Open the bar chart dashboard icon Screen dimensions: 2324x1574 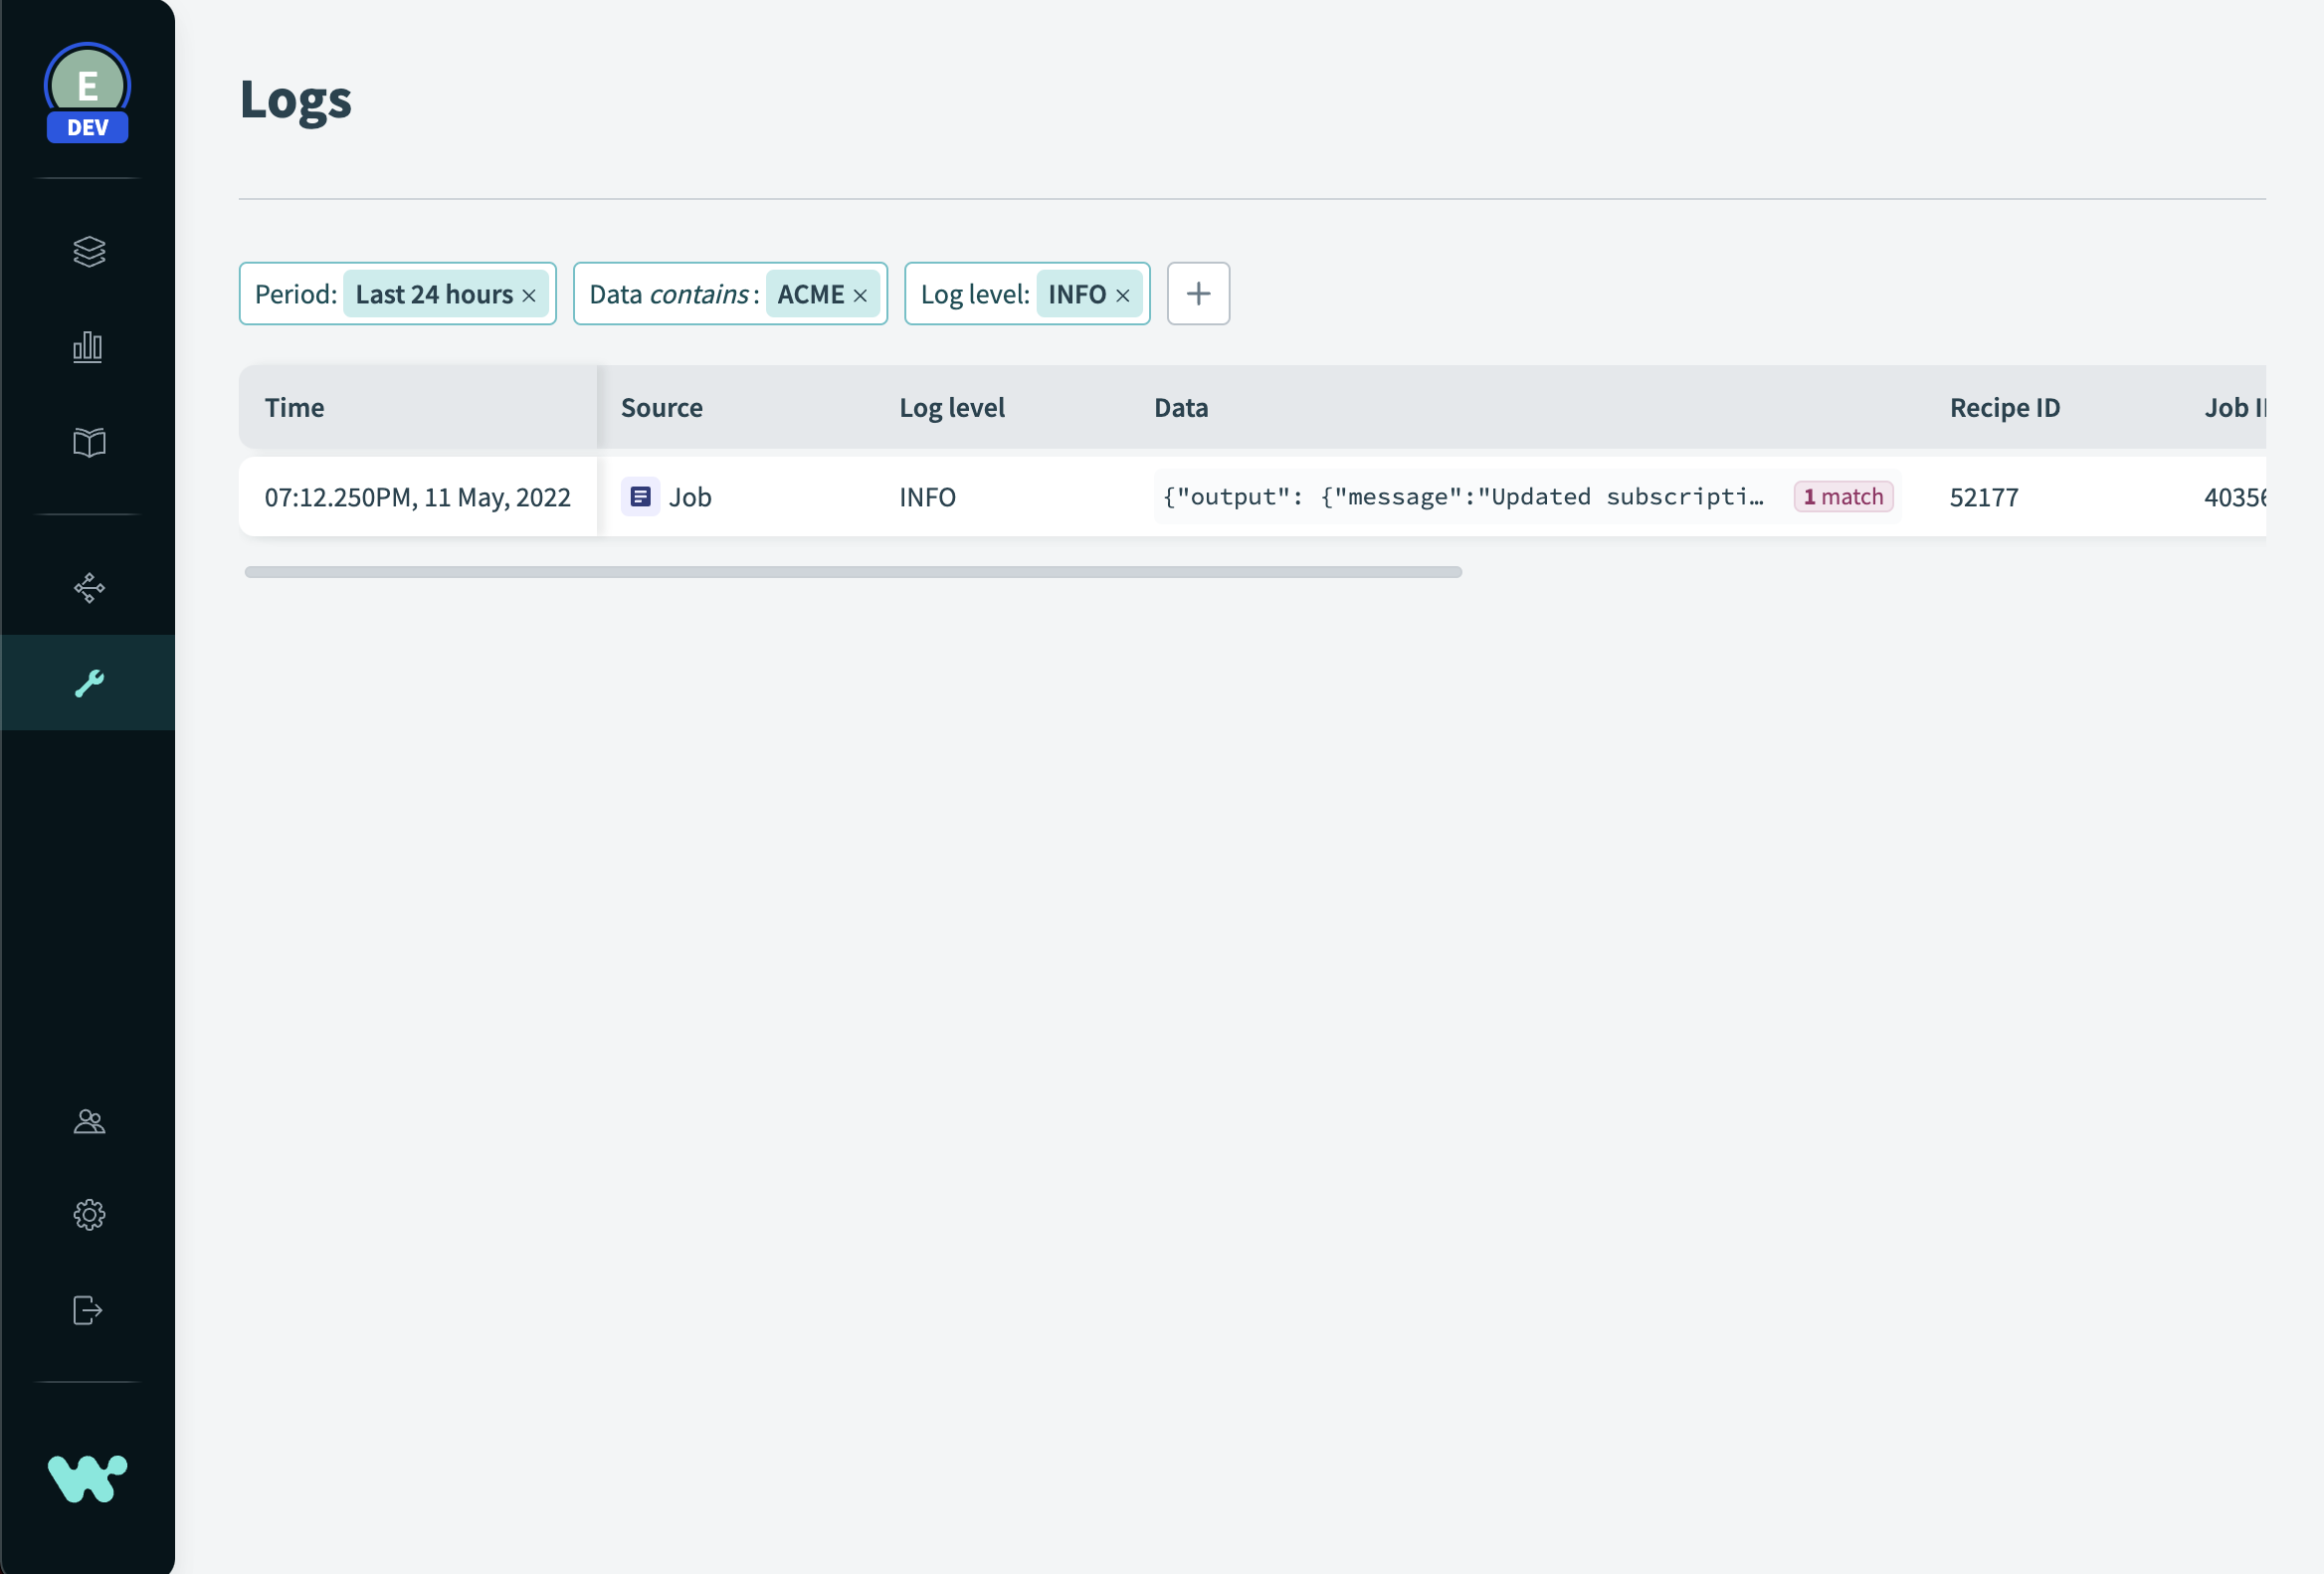[88, 347]
